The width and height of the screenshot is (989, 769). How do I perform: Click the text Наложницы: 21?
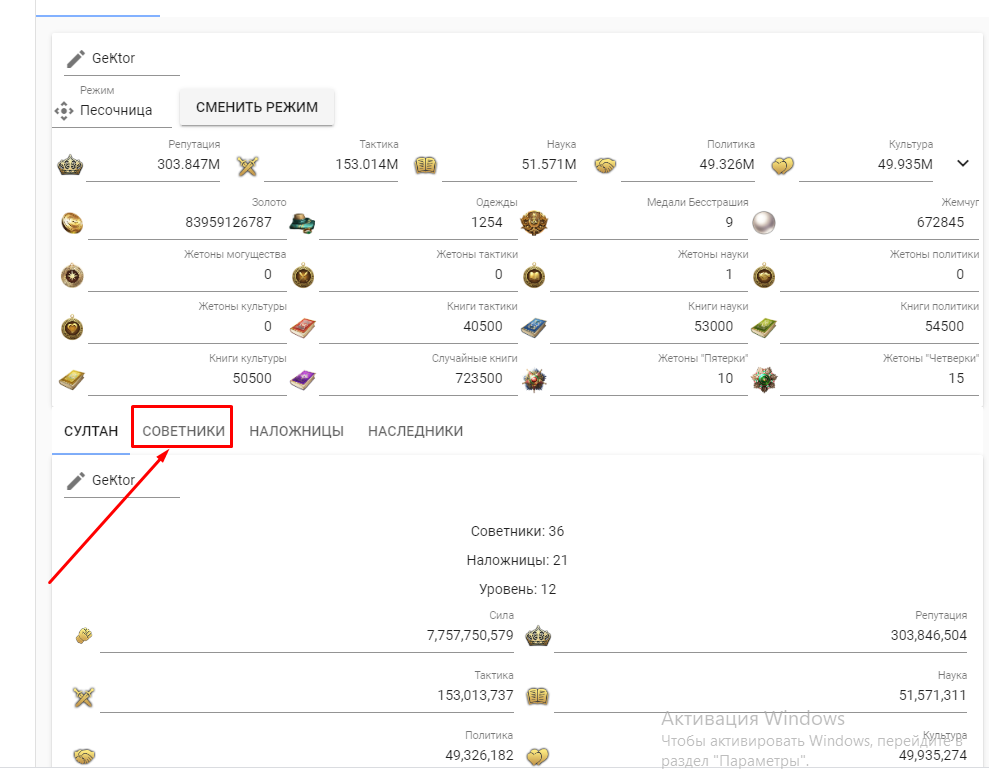click(x=517, y=560)
